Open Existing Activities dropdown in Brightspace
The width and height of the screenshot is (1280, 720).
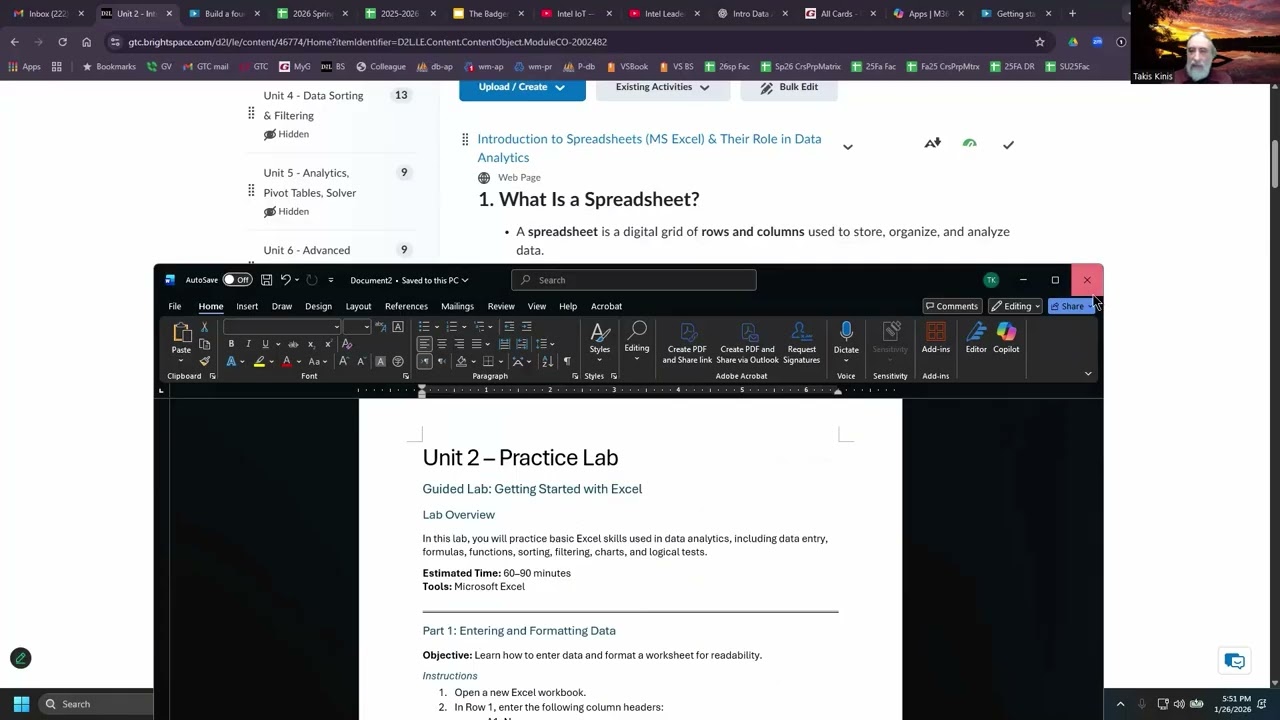click(x=662, y=87)
